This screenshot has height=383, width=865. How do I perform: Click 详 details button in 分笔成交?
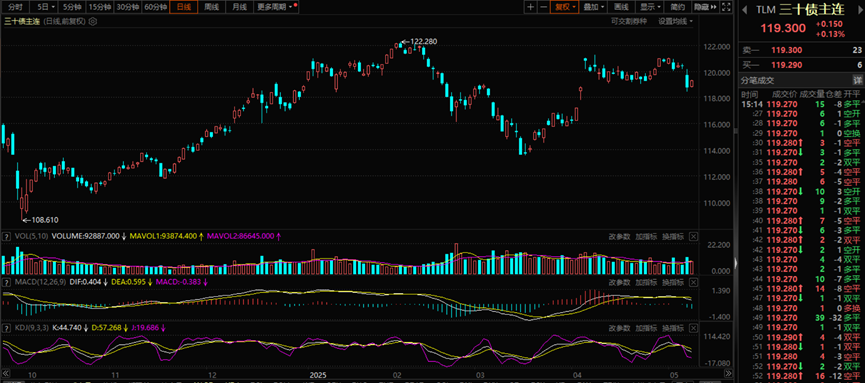[857, 81]
